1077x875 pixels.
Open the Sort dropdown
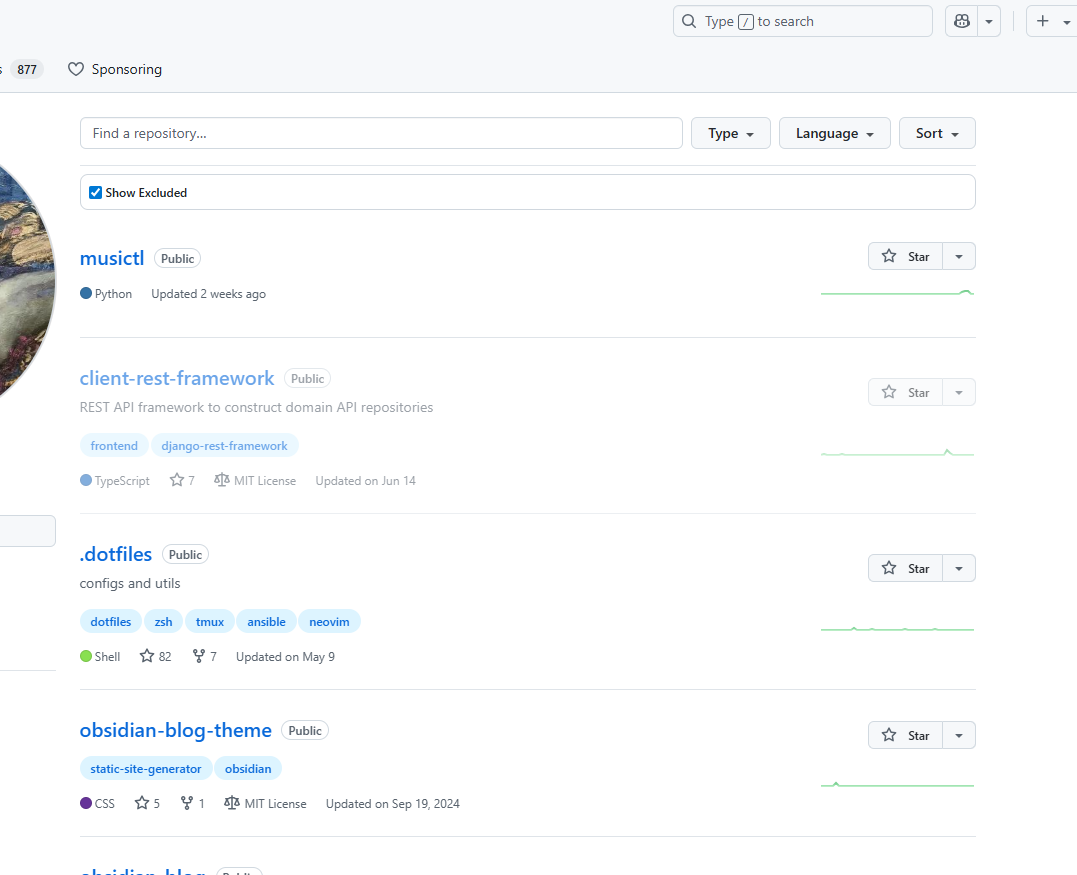[x=937, y=133]
